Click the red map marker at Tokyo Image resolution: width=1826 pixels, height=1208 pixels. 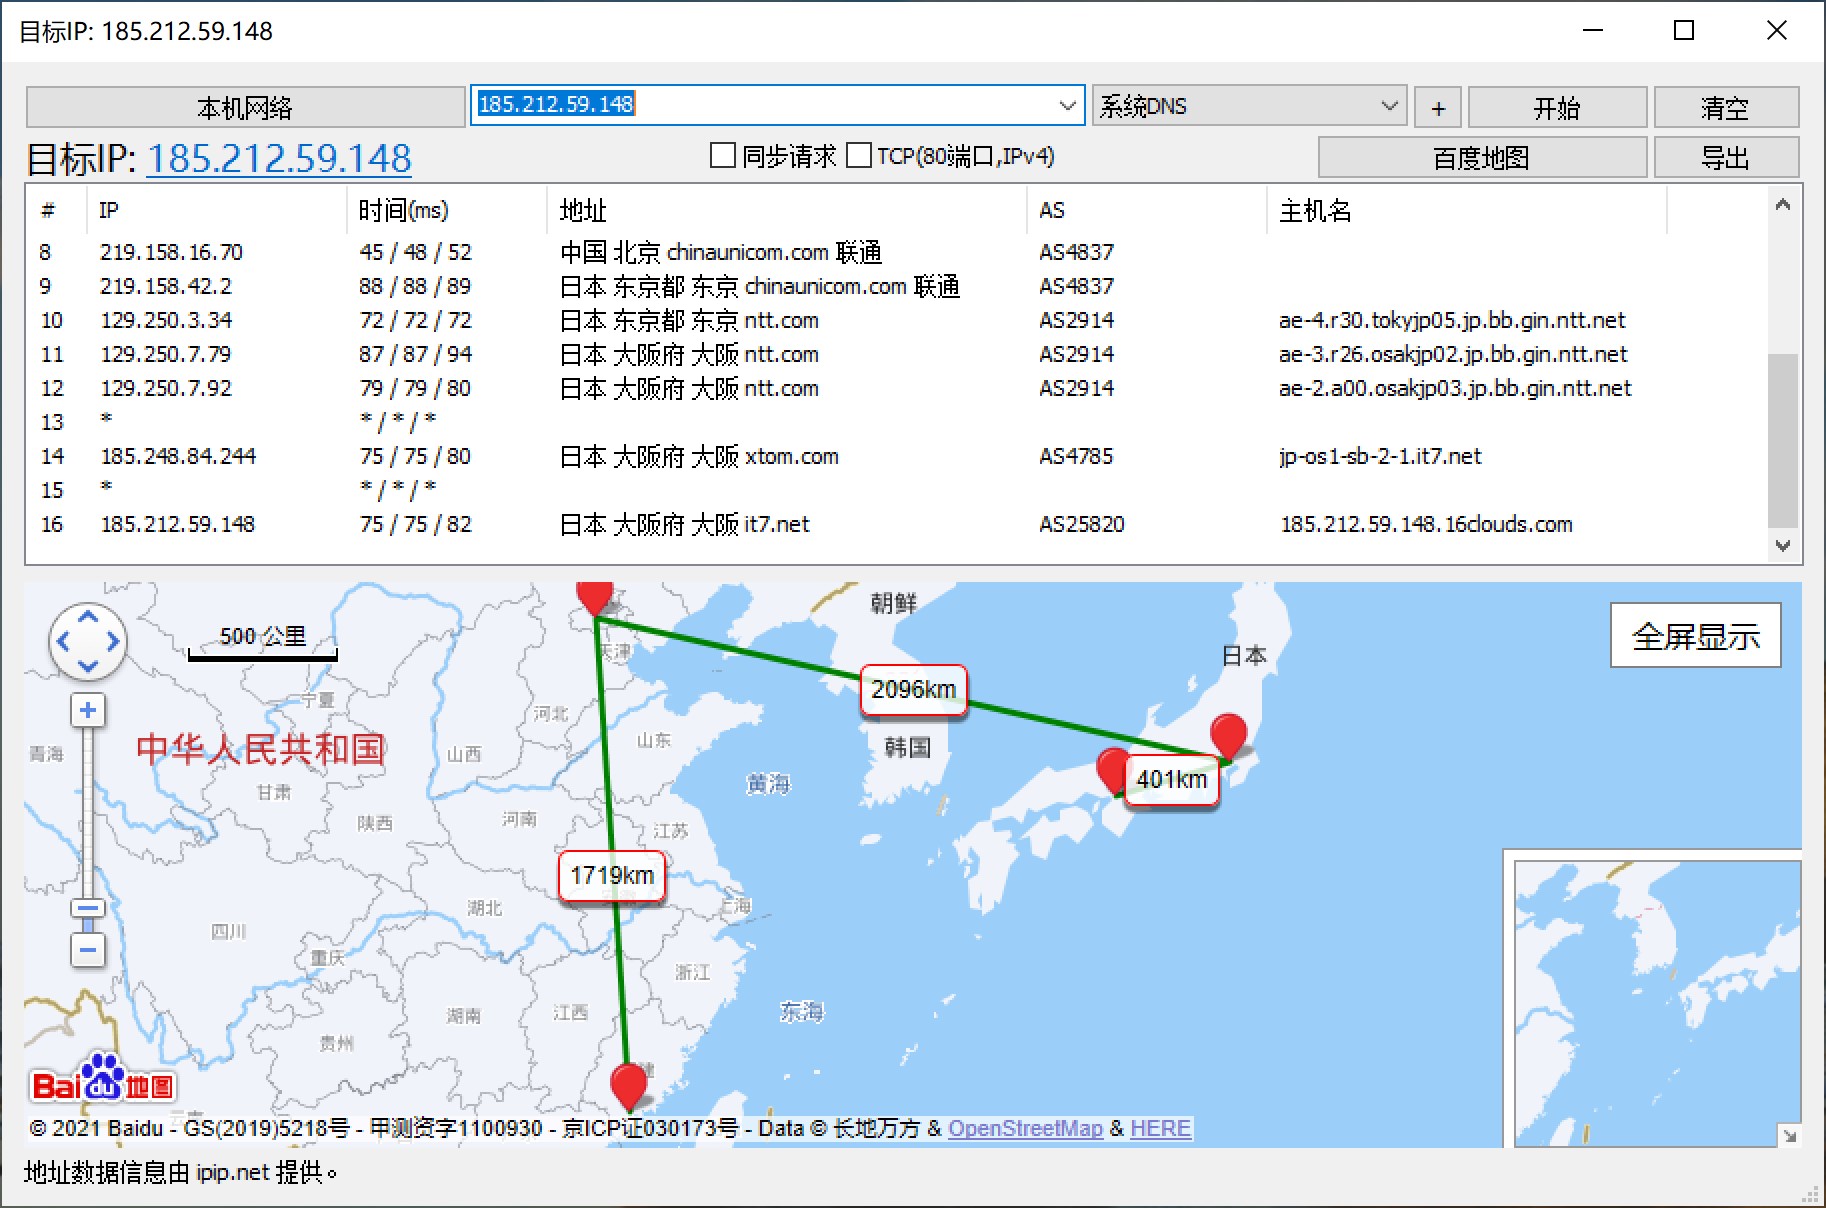[1228, 735]
